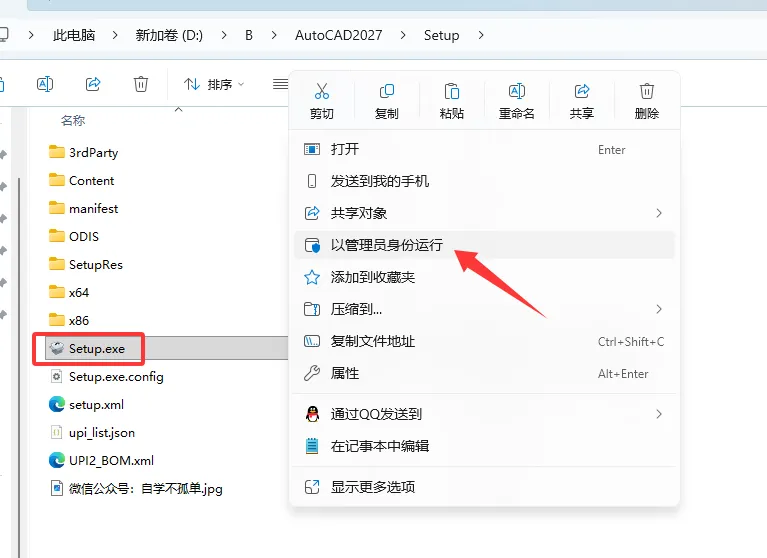Expand the 压缩到... submenu arrow
767x558 pixels.
pyautogui.click(x=659, y=309)
